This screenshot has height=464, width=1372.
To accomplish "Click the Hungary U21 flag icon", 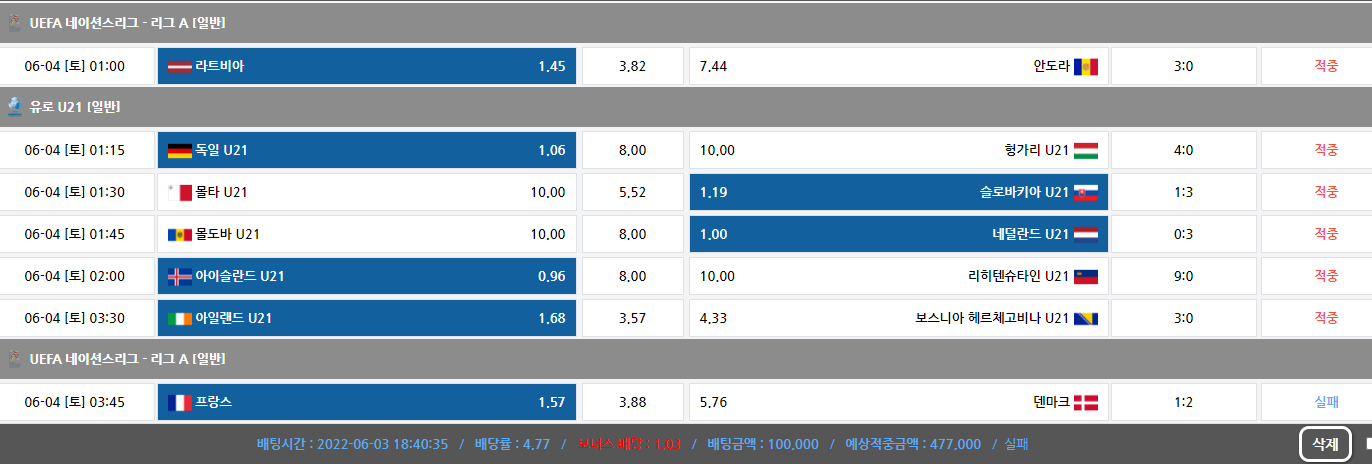I will [x=1085, y=151].
